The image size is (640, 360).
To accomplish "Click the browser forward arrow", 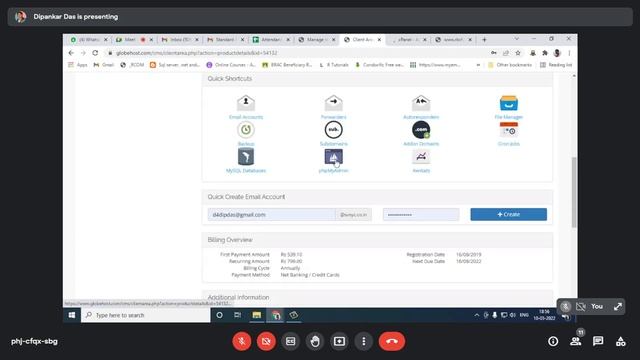I will (83, 53).
